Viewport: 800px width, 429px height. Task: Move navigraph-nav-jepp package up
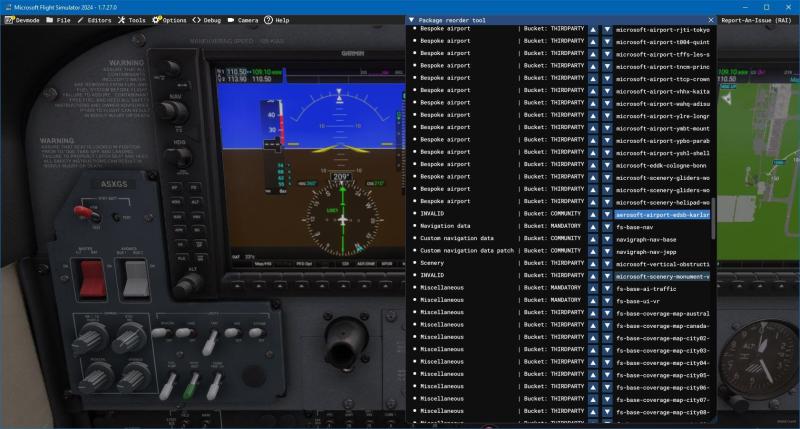(593, 251)
